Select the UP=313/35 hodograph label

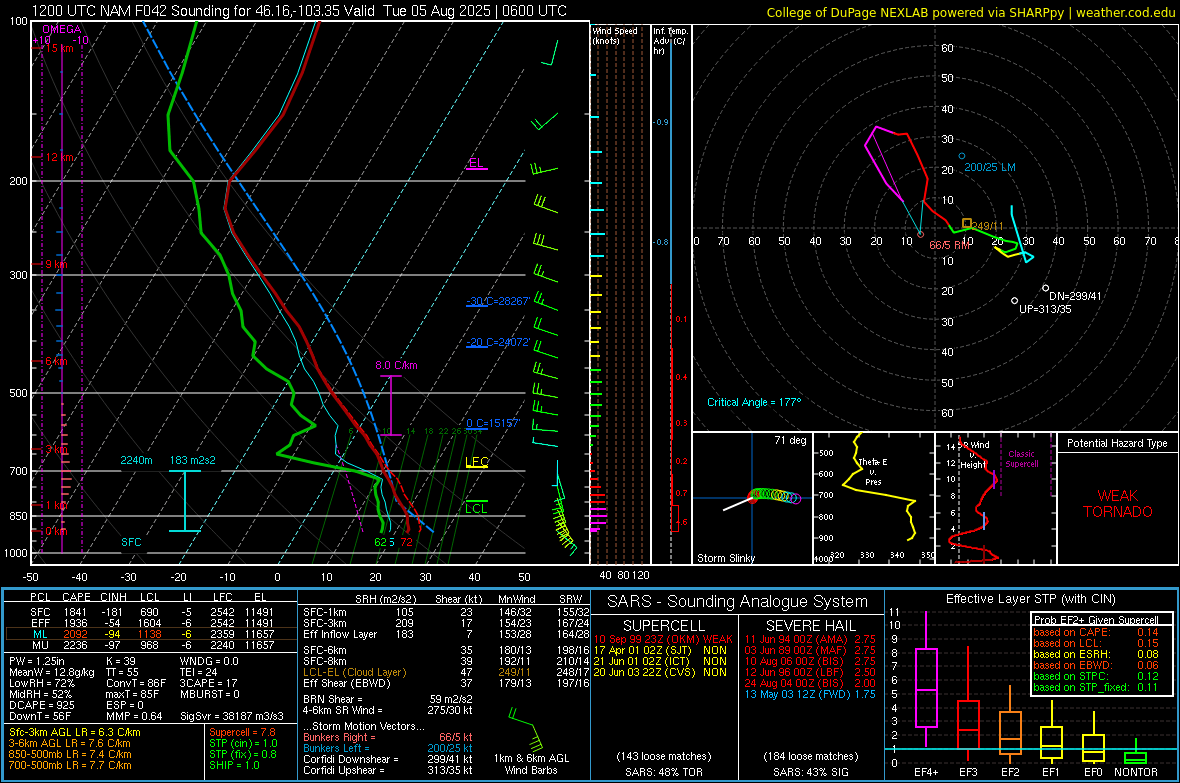click(1045, 309)
